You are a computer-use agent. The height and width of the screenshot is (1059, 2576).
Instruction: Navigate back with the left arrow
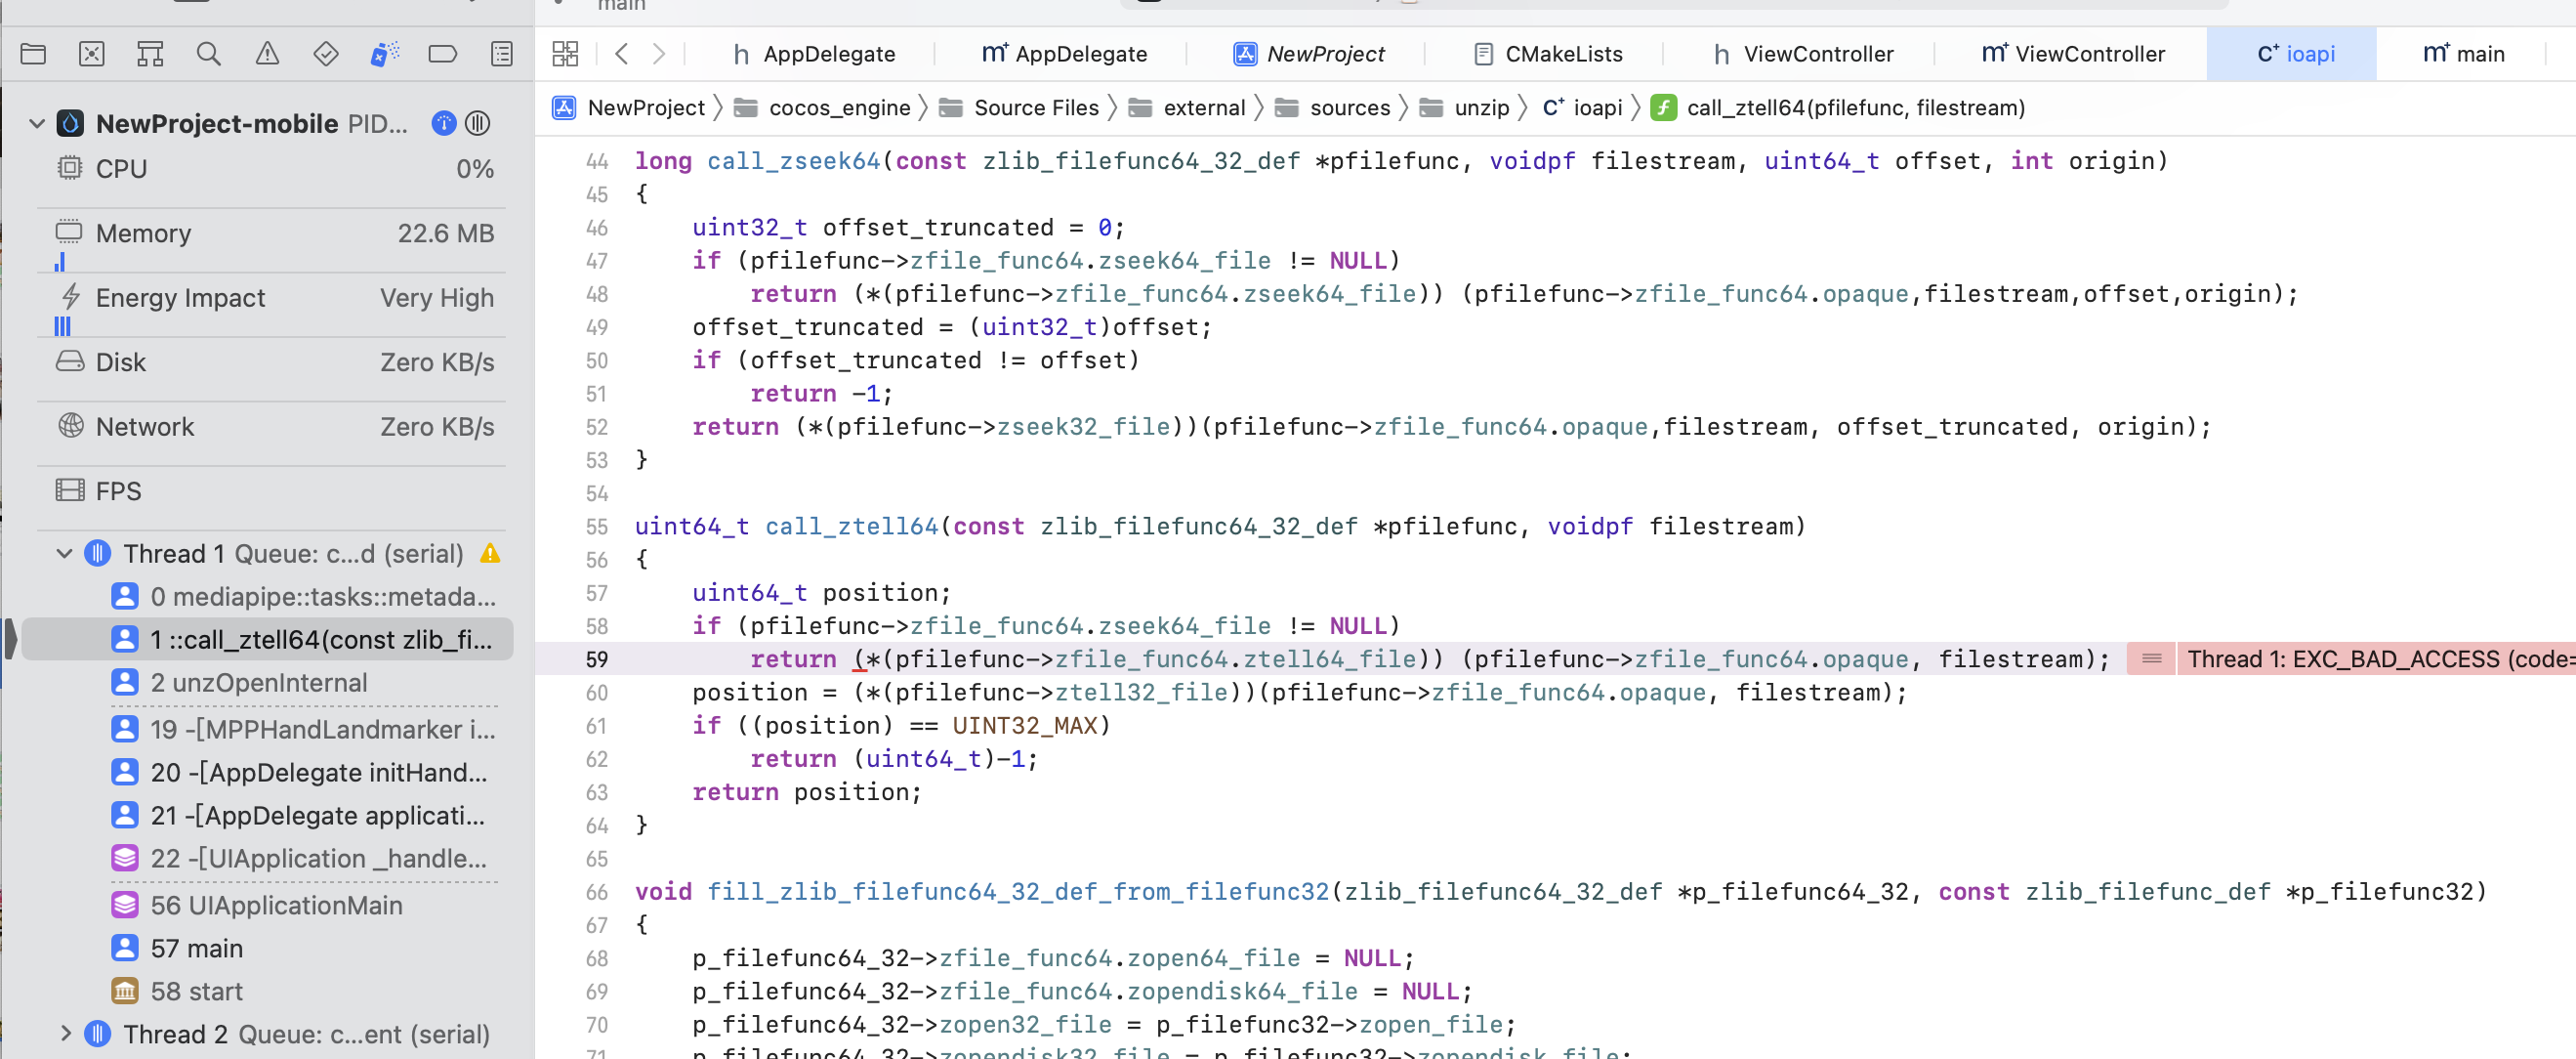(x=621, y=54)
